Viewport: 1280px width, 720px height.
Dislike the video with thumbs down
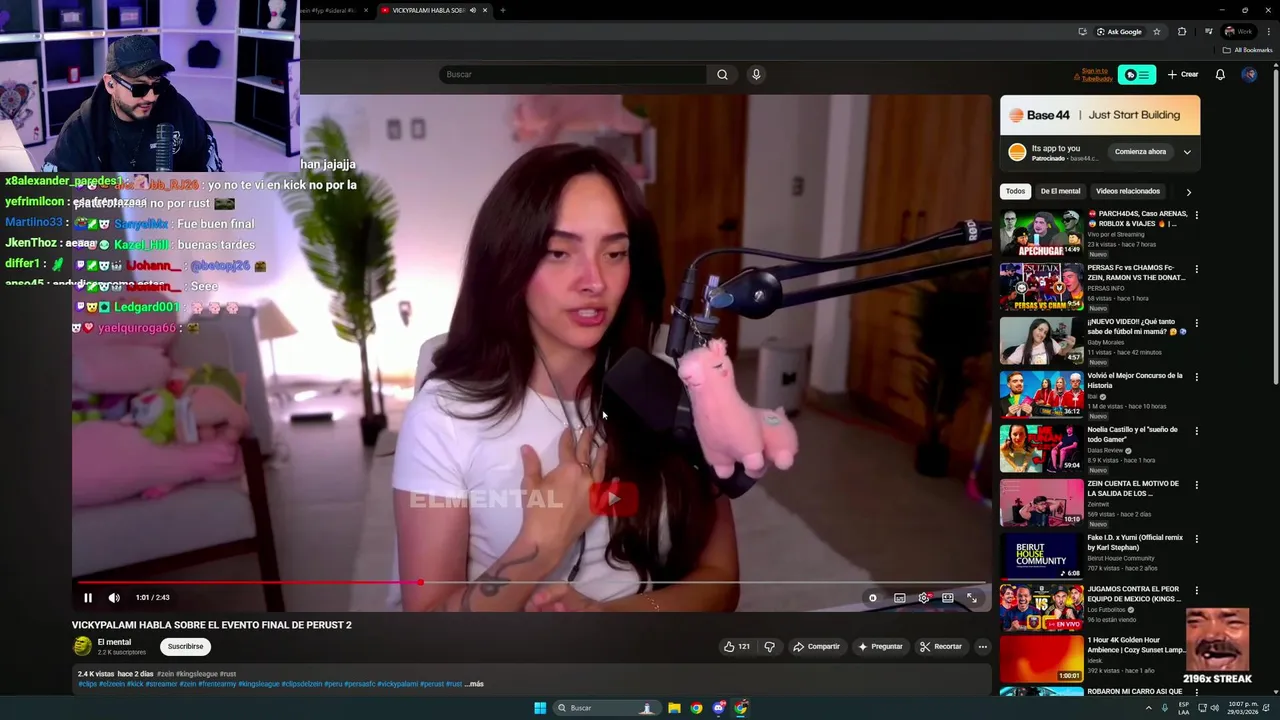769,647
